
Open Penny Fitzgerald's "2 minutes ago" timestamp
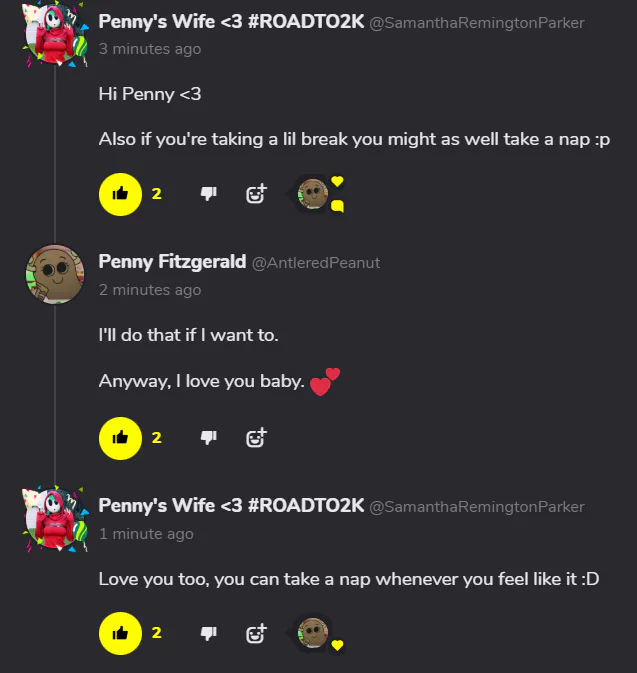tap(150, 290)
